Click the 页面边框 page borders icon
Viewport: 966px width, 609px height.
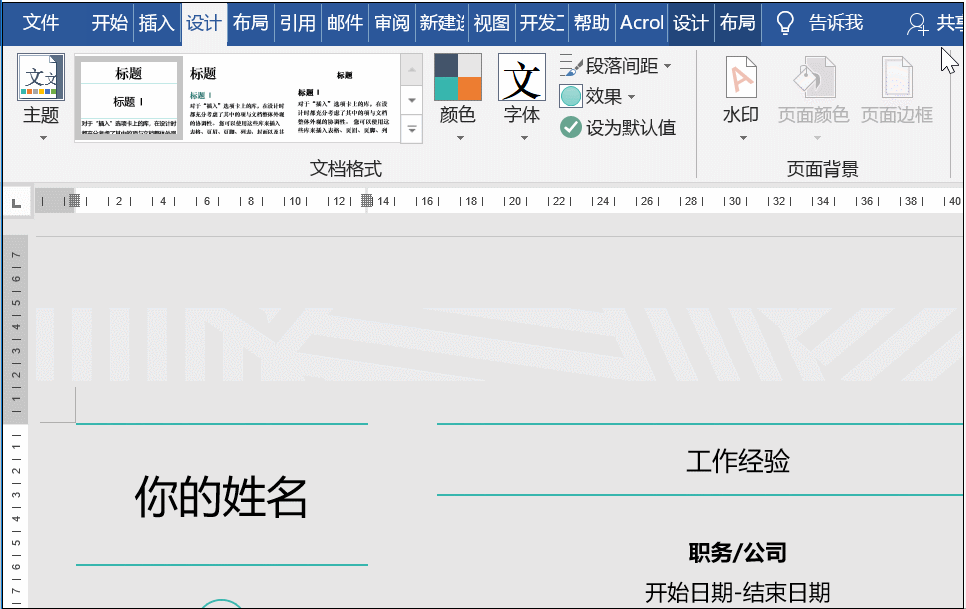(896, 78)
